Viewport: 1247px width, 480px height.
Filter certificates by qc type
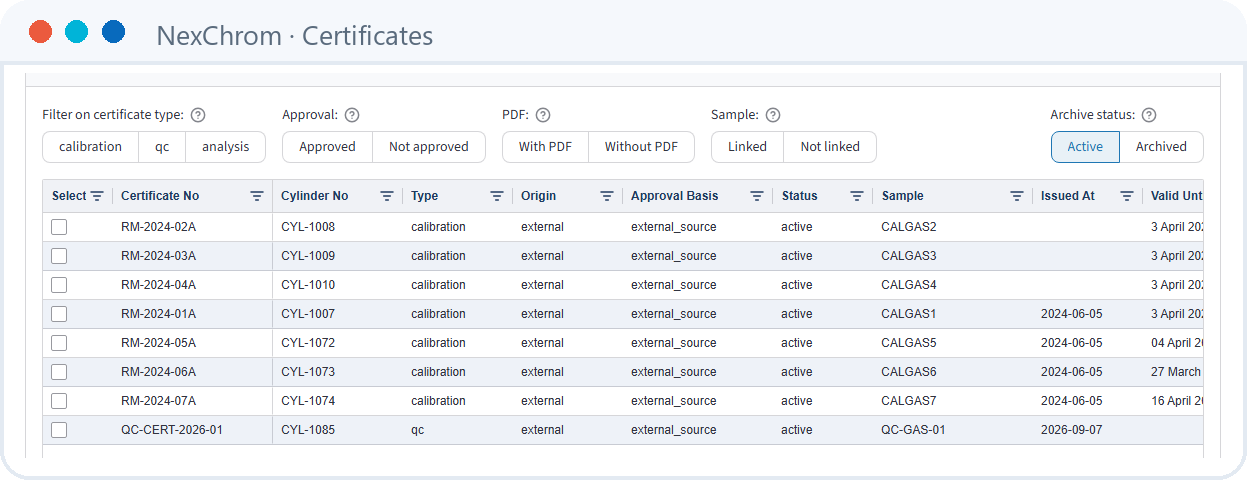click(162, 147)
